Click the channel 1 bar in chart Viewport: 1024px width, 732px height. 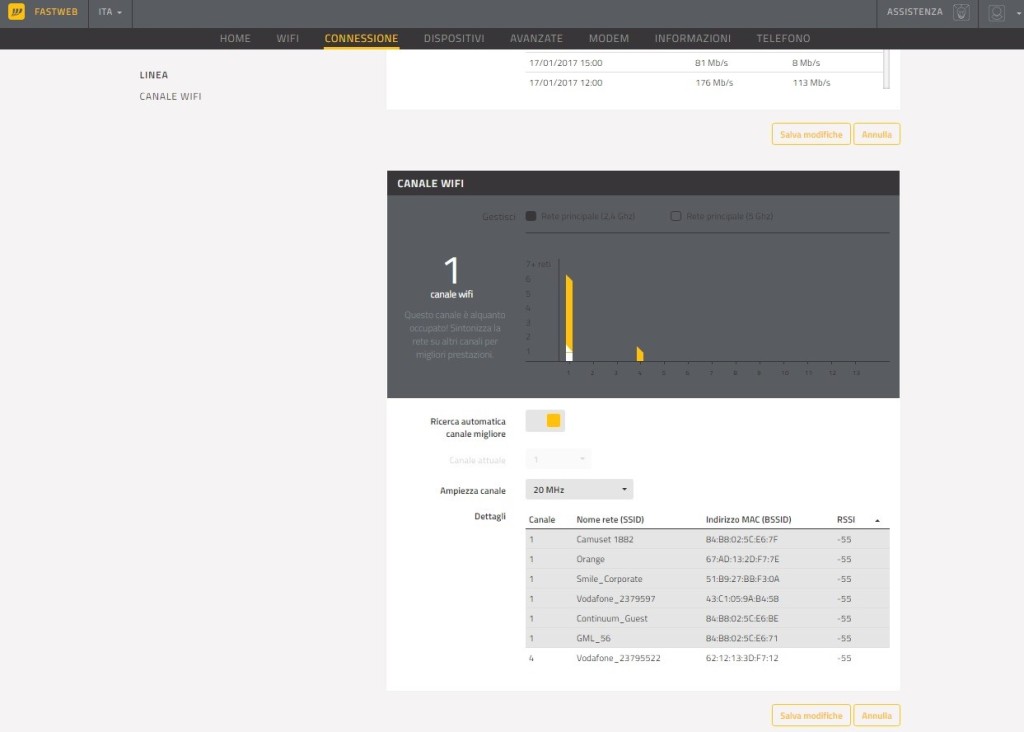pos(569,315)
